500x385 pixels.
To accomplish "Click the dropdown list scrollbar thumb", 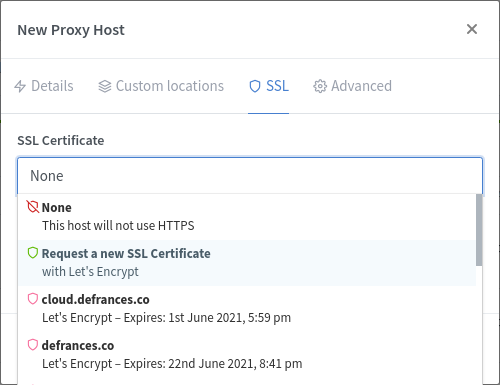I will point(479,230).
